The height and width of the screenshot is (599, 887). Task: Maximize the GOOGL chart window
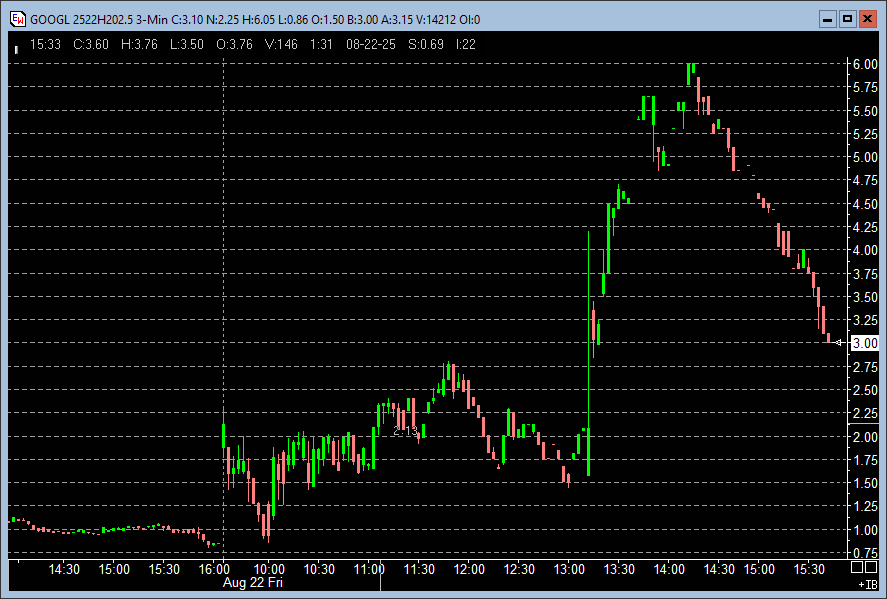point(847,19)
